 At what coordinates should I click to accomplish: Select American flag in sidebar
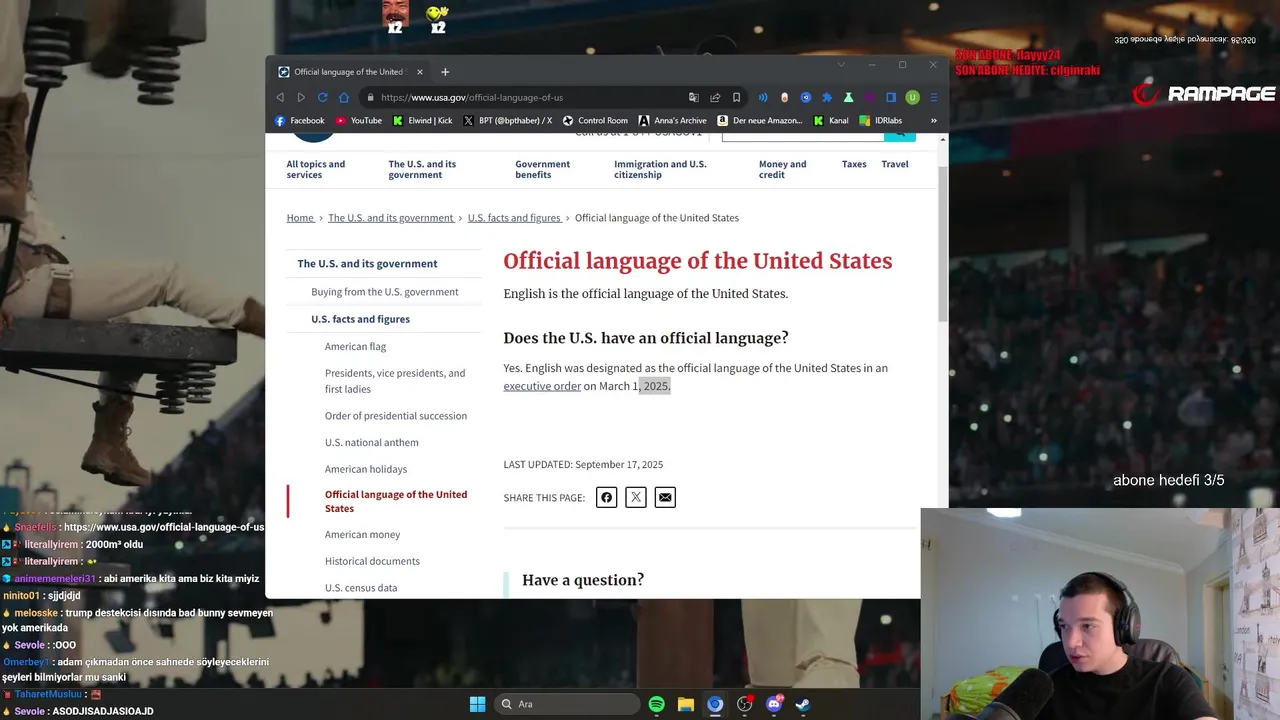pos(355,346)
